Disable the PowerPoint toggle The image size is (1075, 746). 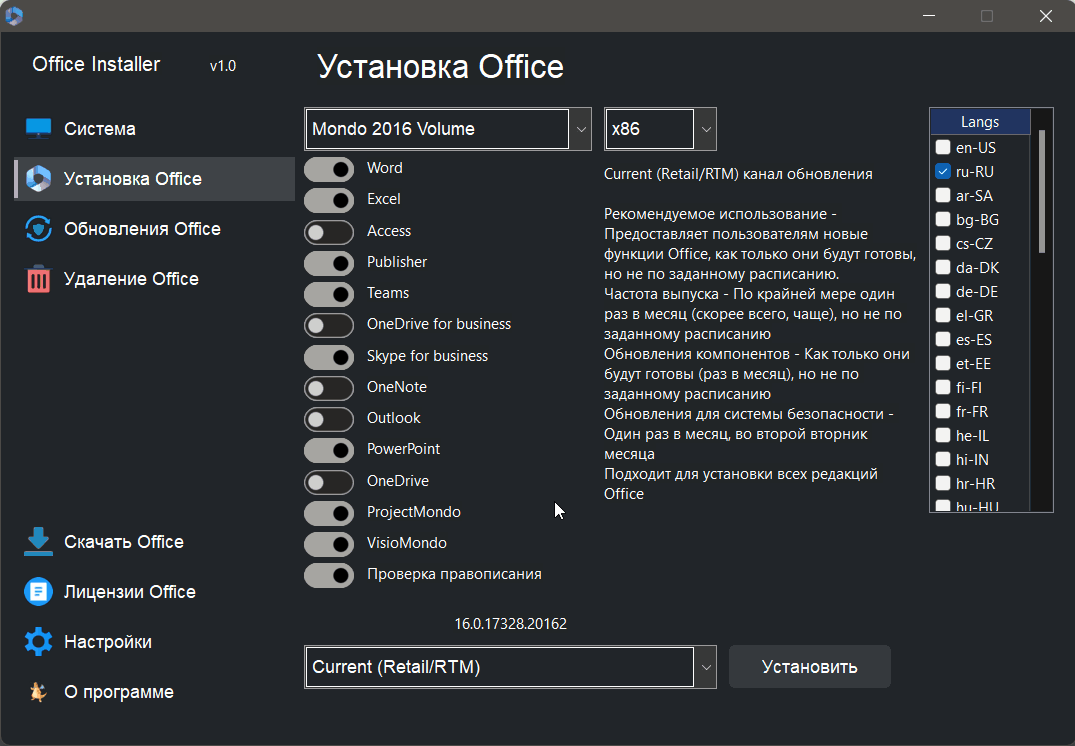tap(329, 450)
